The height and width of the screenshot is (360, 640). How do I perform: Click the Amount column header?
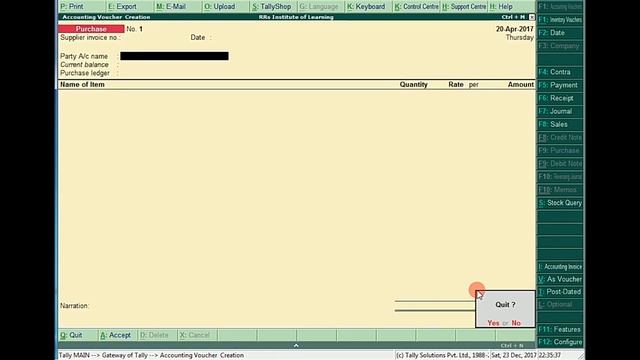[521, 84]
